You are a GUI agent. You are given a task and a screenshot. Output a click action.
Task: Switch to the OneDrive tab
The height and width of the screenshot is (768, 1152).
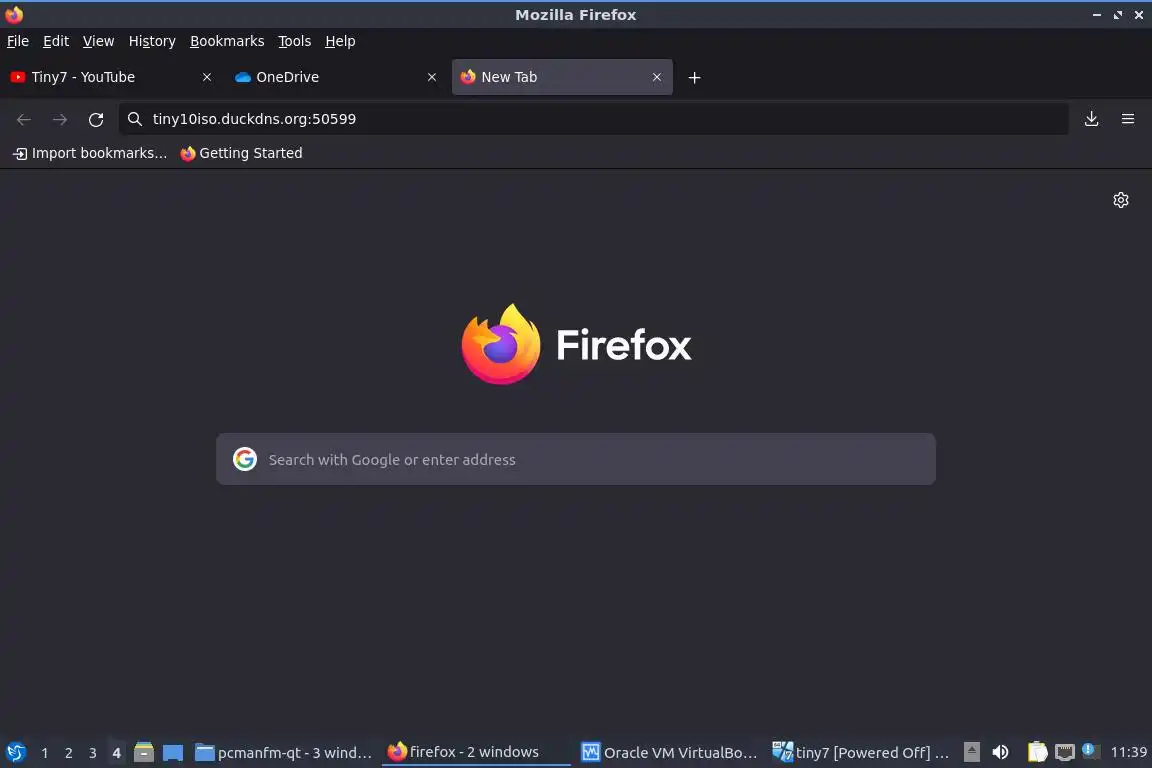(x=336, y=77)
